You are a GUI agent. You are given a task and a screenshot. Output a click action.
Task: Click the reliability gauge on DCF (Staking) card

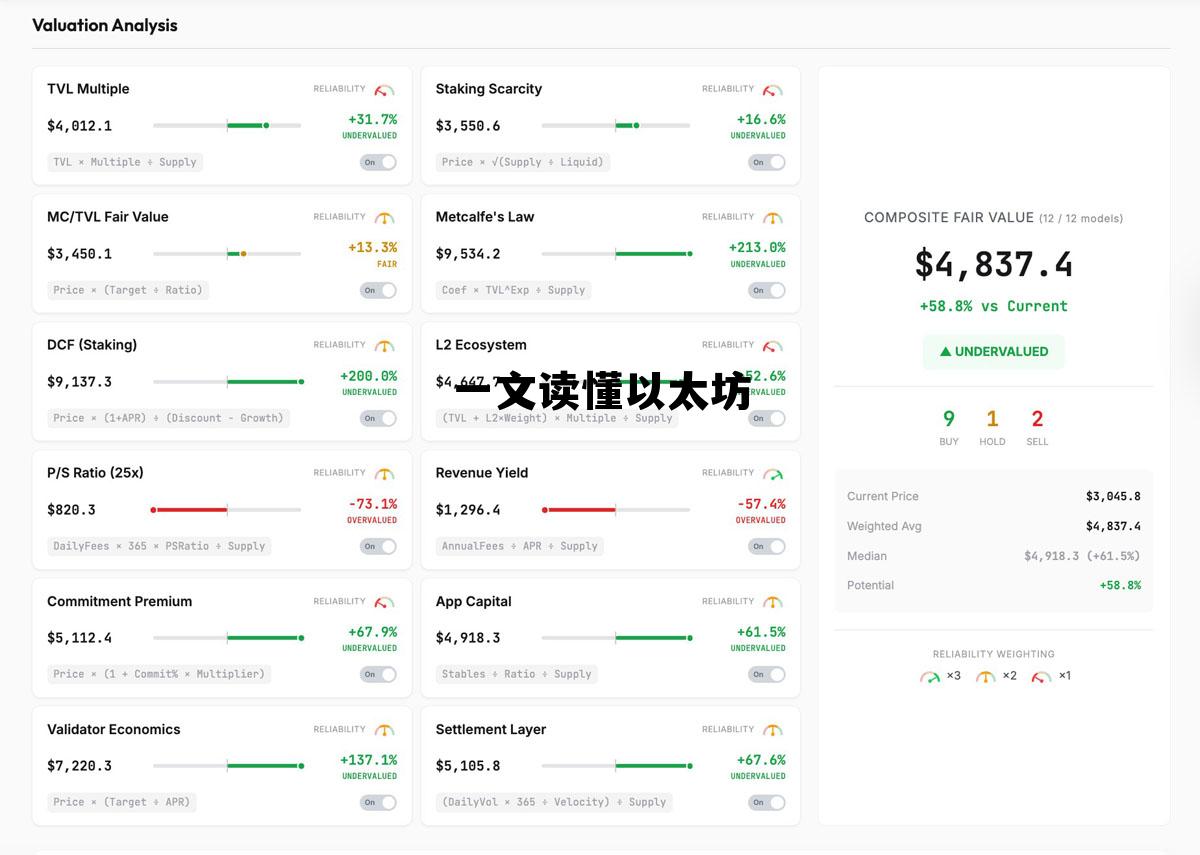click(383, 345)
